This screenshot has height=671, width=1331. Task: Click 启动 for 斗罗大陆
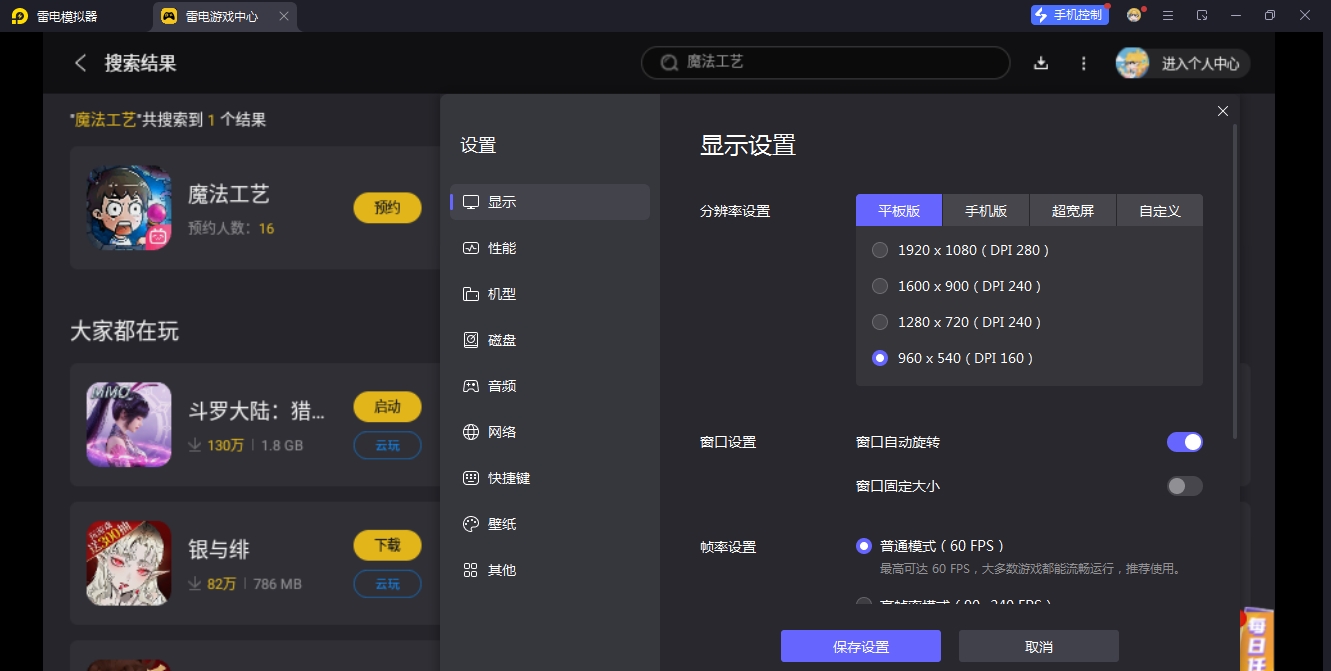coord(387,407)
